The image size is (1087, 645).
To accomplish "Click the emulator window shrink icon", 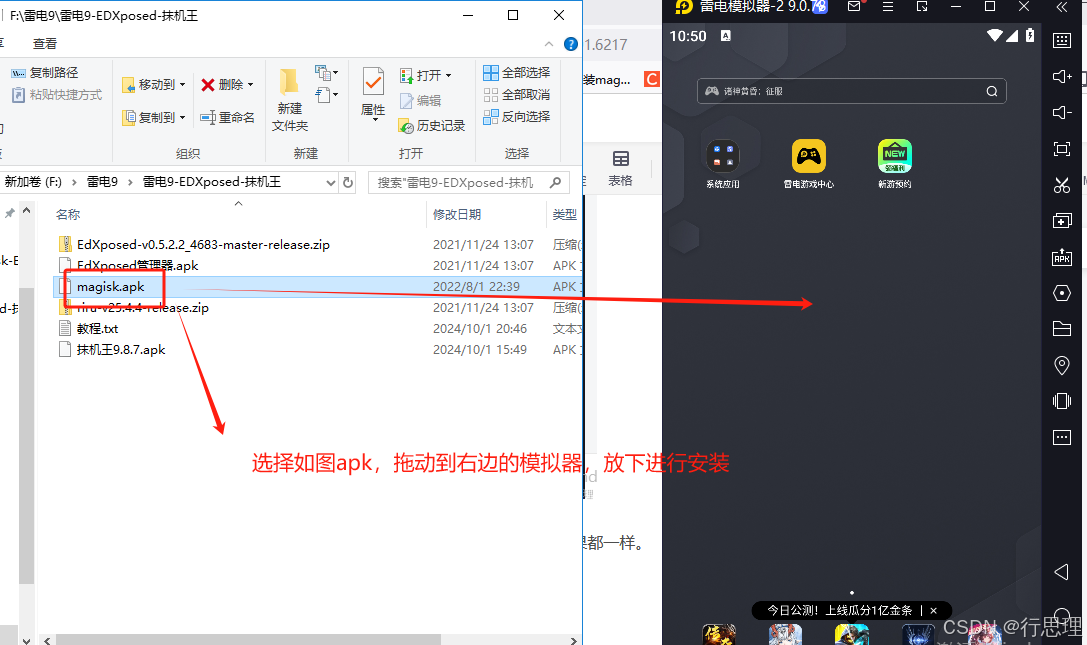I will coord(921,6).
